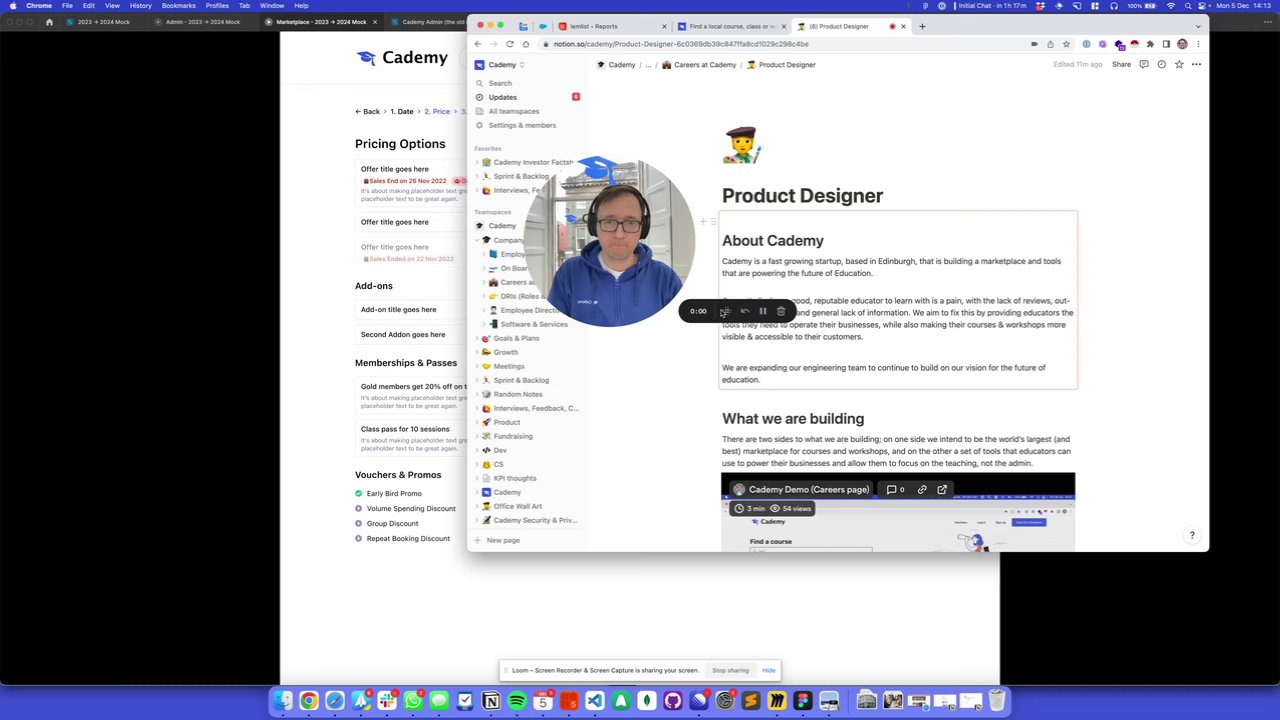Click the Back link on the pricing page
The image size is (1280, 720).
coord(367,112)
